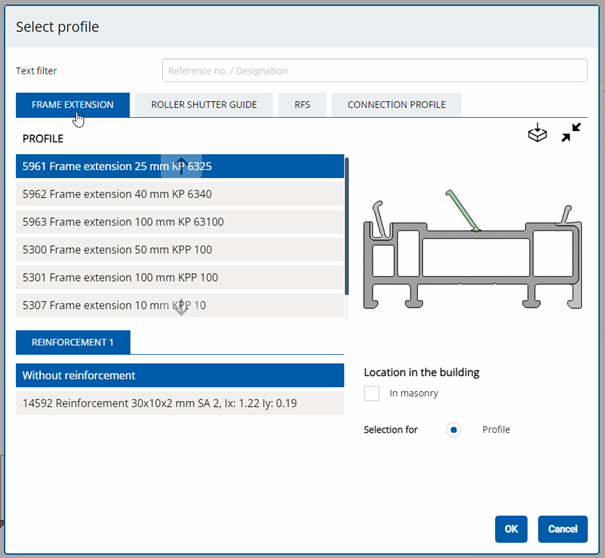Select the Frame Extension tab
Image resolution: width=605 pixels, height=558 pixels.
point(72,105)
